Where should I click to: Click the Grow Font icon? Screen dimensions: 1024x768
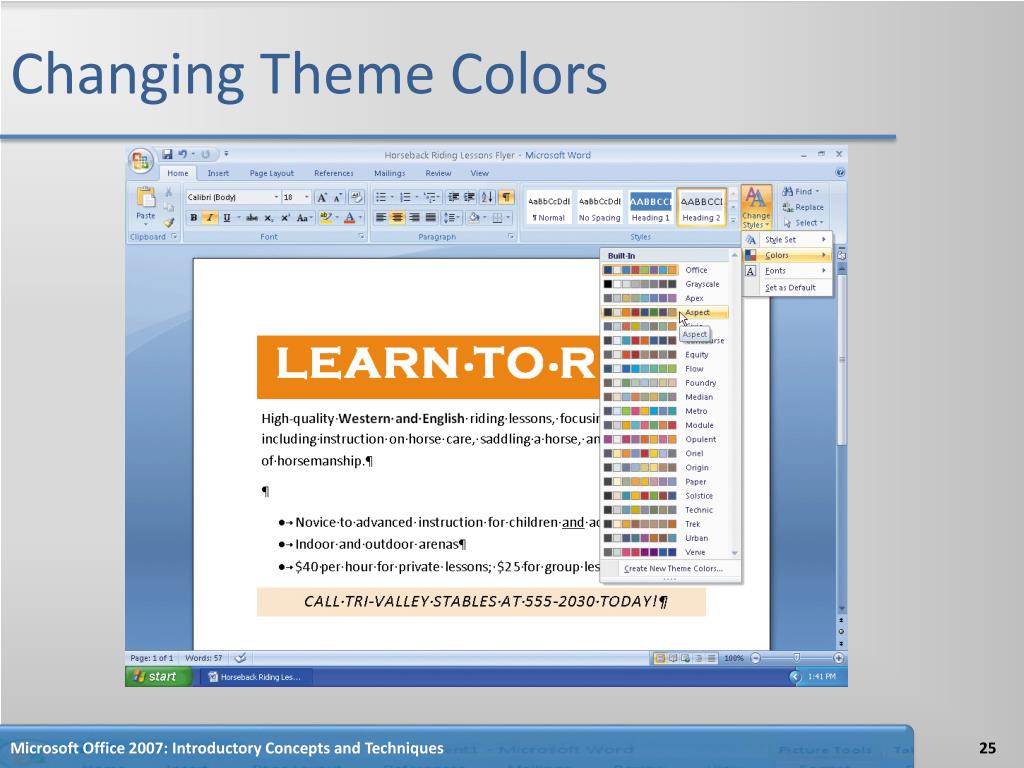322,197
